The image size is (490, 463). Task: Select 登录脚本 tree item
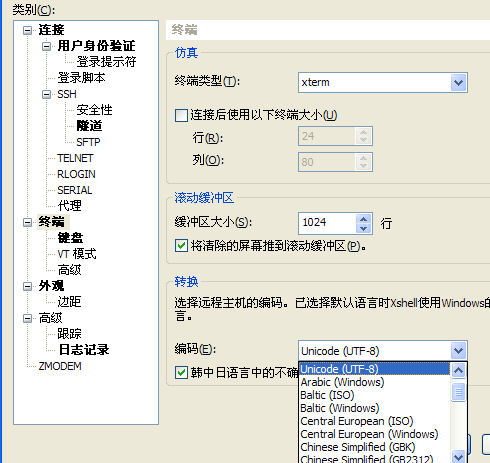point(81,78)
